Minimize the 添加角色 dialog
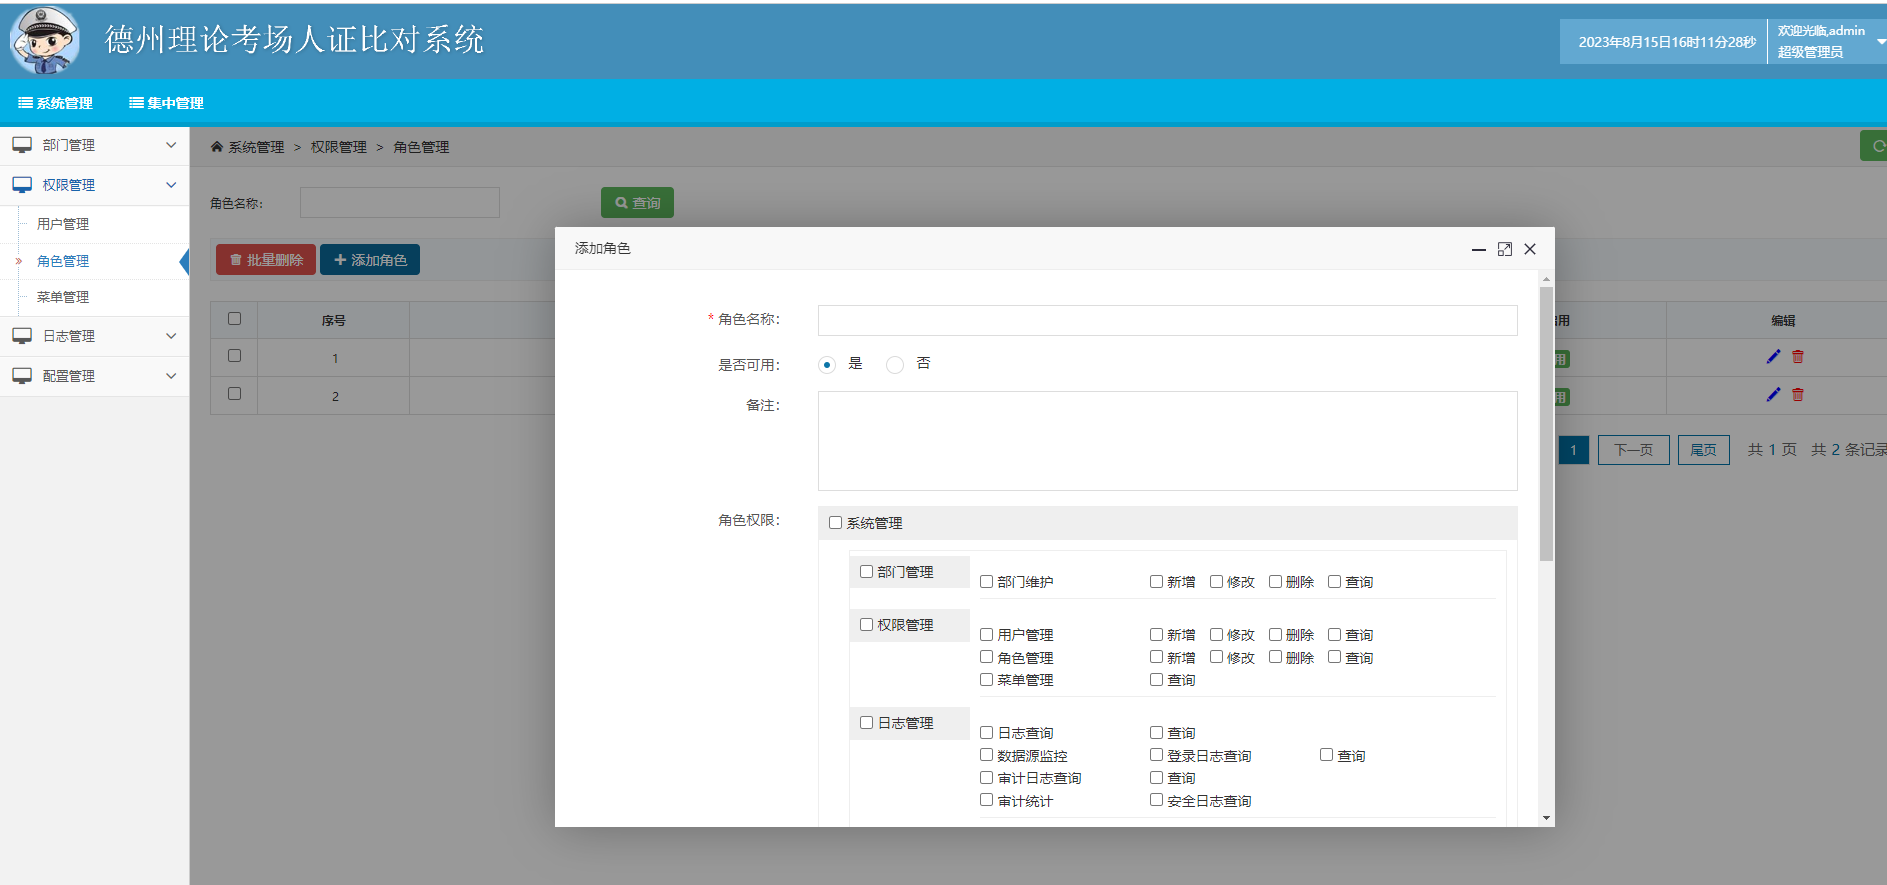Screen dimensions: 1887x885 (1479, 249)
